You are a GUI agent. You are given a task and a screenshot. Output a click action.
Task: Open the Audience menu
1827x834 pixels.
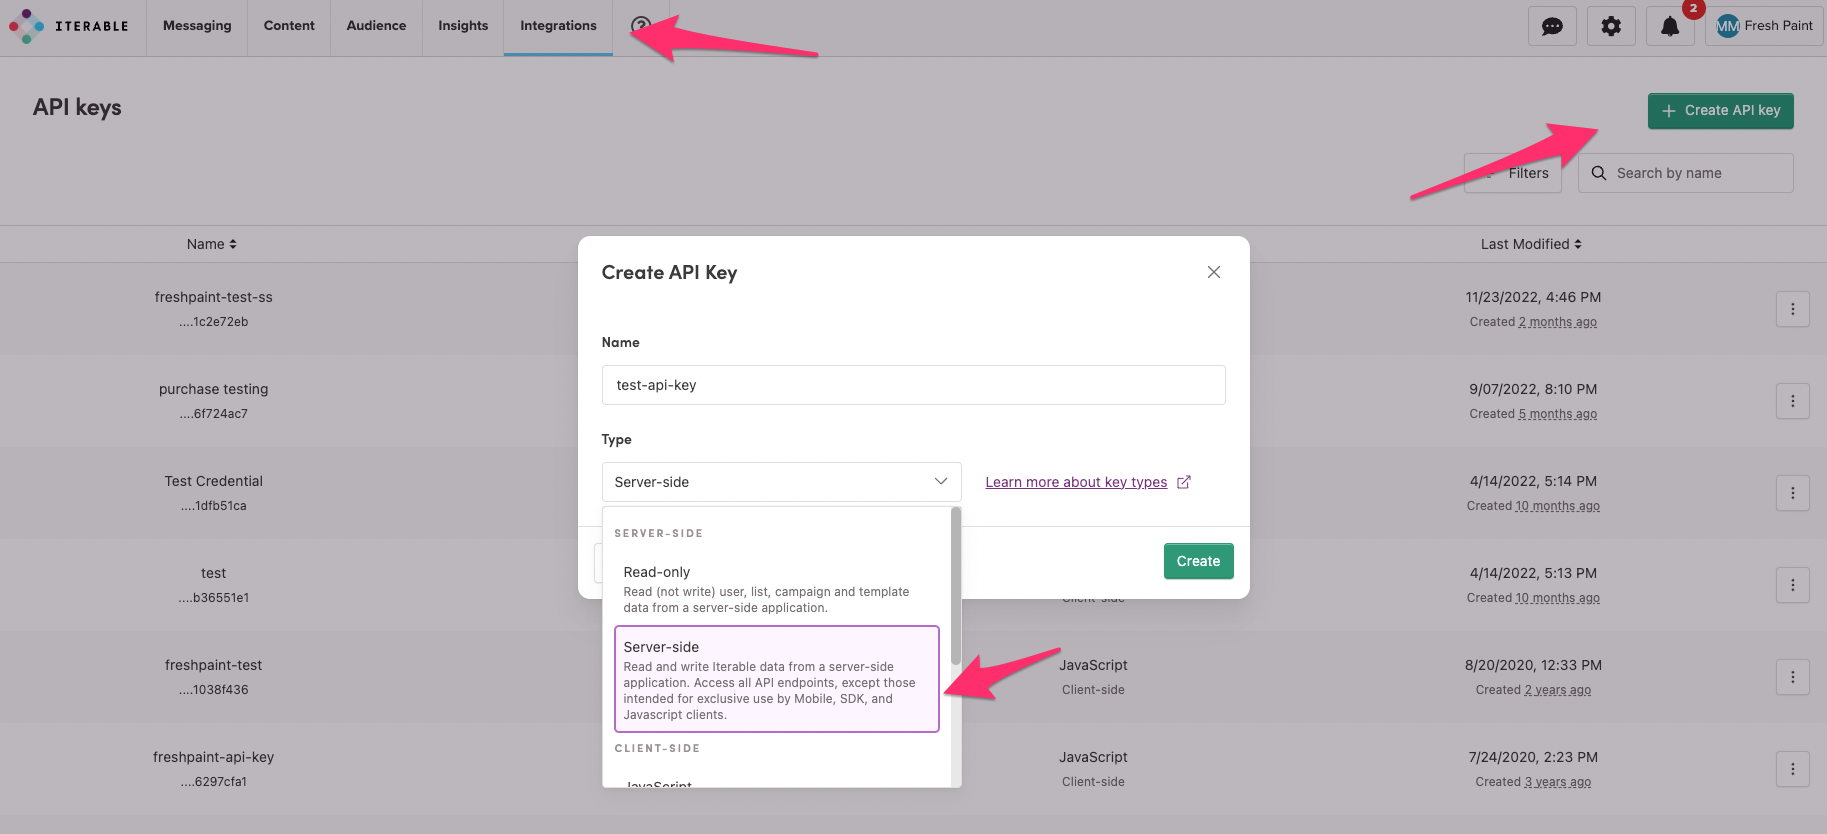coord(376,26)
